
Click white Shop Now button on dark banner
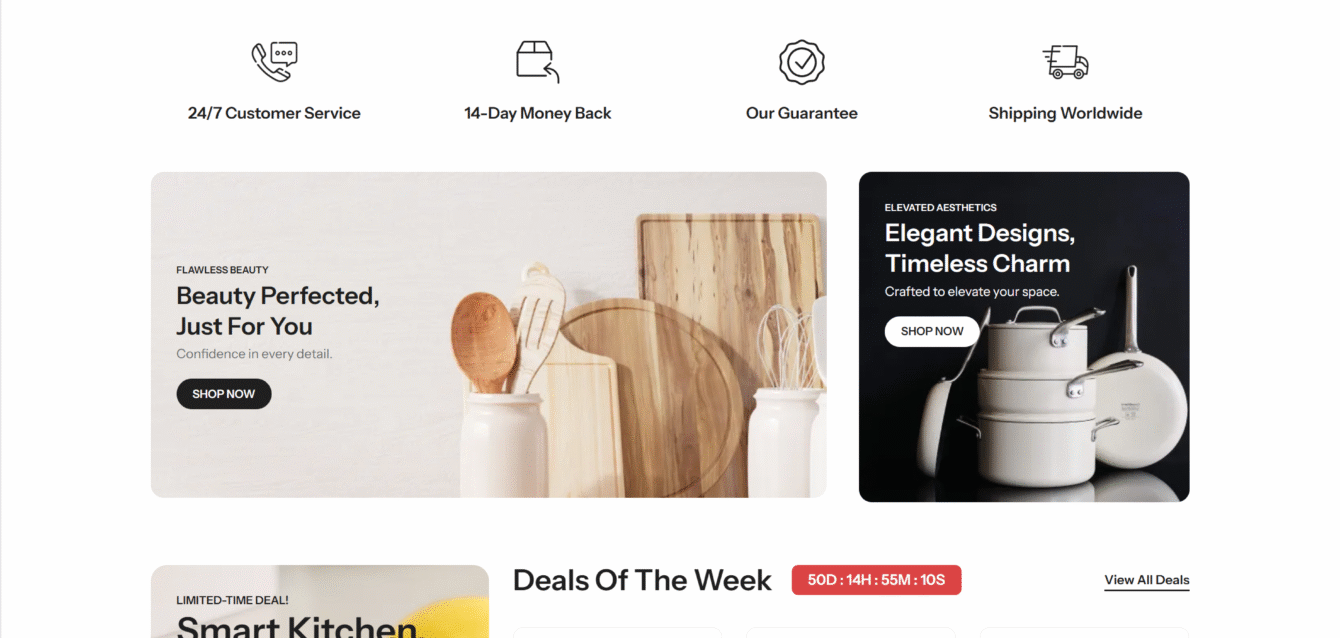pyautogui.click(x=932, y=331)
